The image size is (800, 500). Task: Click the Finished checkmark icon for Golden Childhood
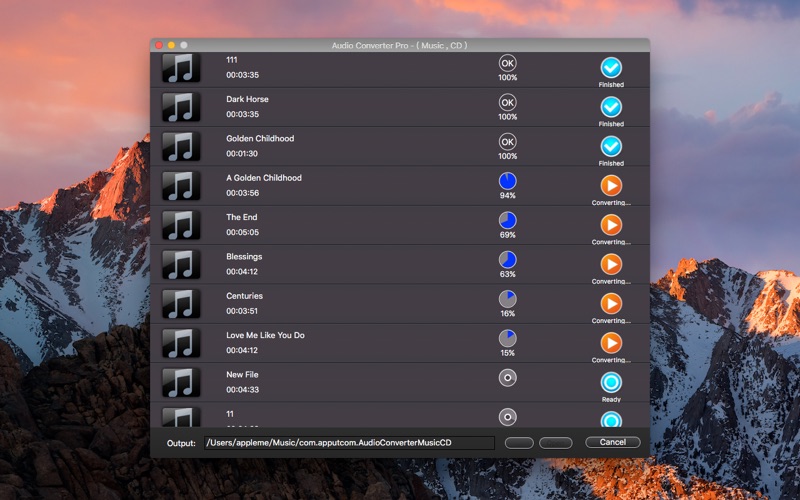click(611, 146)
